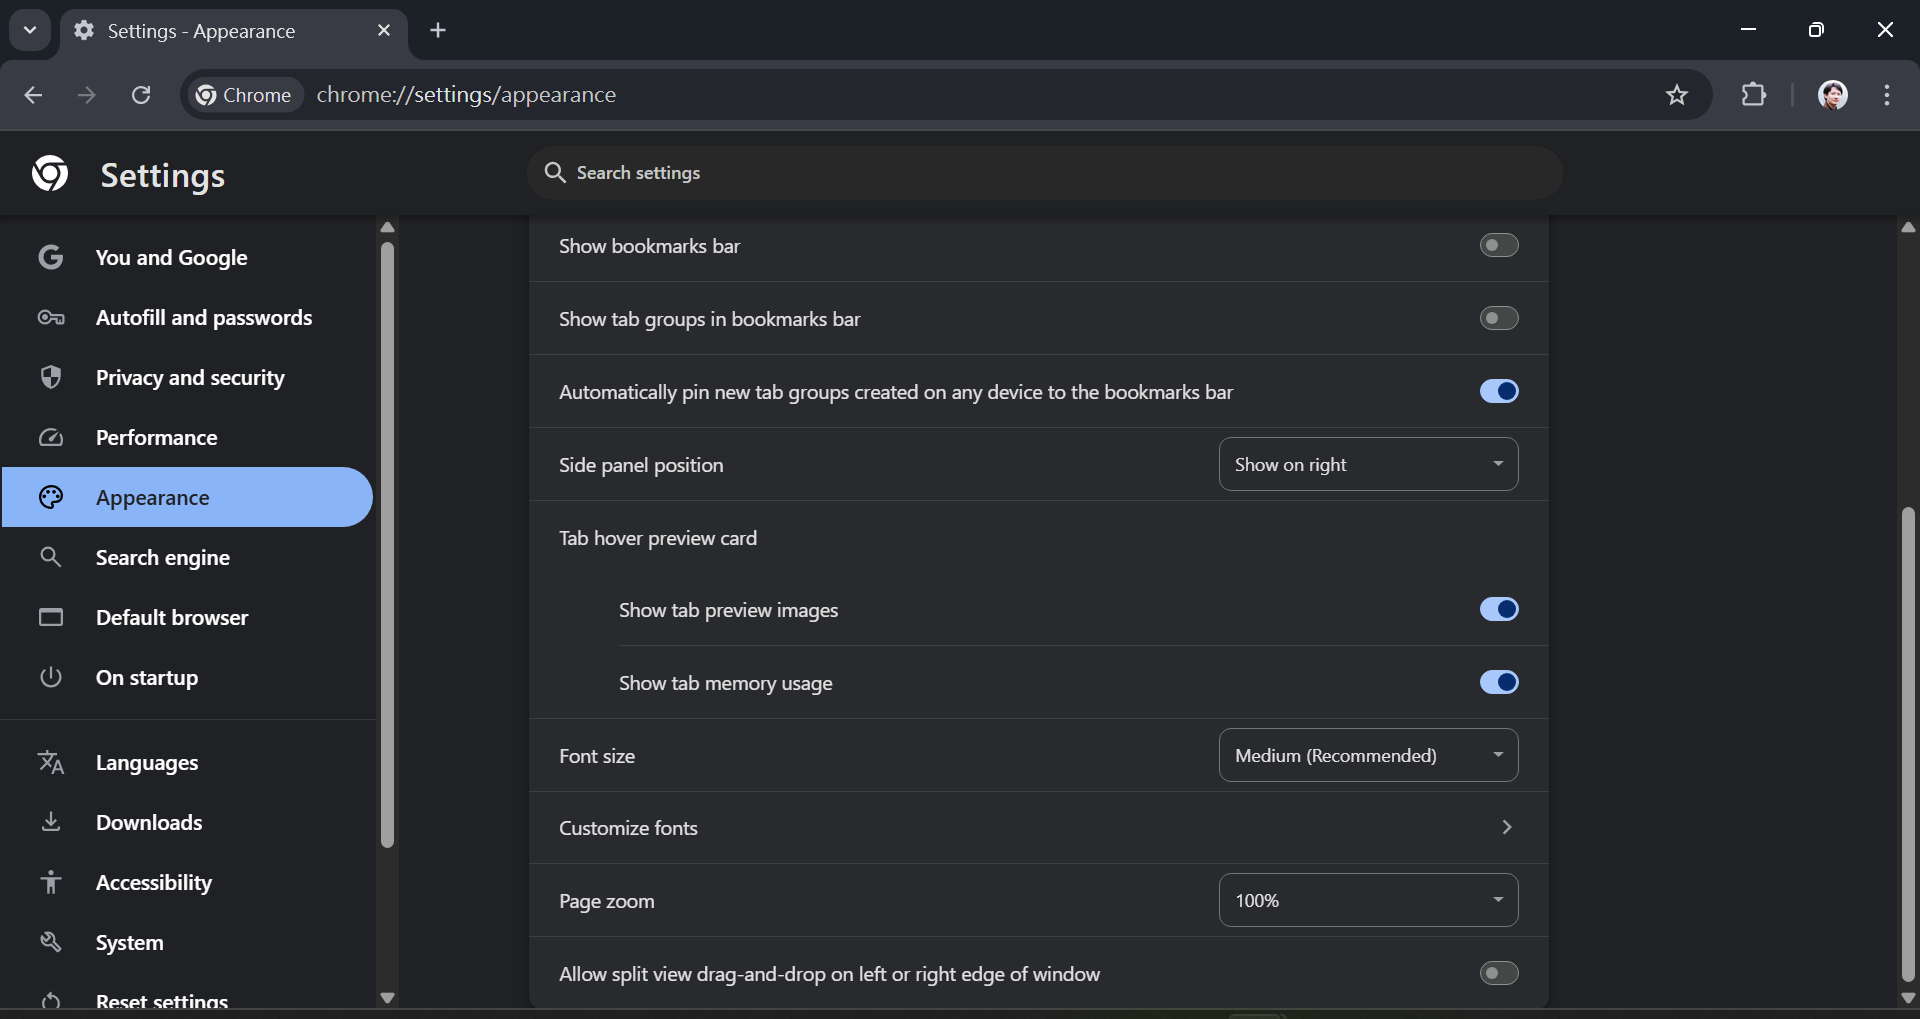Disable Show tab preview images toggle

1498,609
